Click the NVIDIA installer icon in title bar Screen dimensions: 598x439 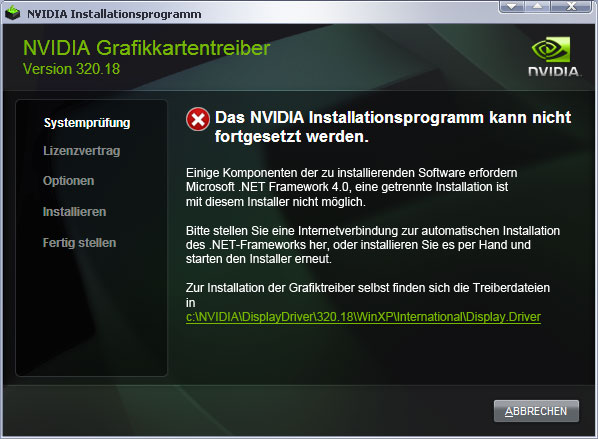[x=12, y=13]
